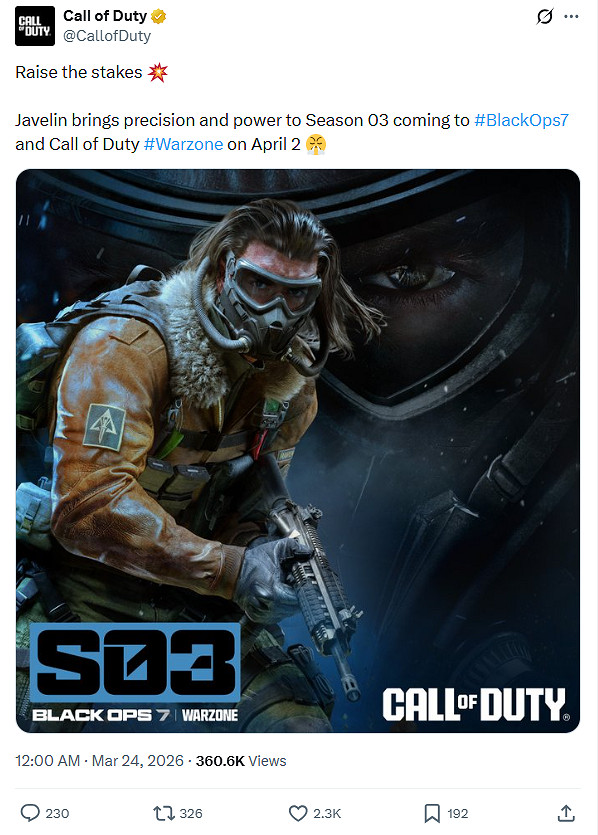Click the Call of Duty profile avatar

pyautogui.click(x=35, y=26)
